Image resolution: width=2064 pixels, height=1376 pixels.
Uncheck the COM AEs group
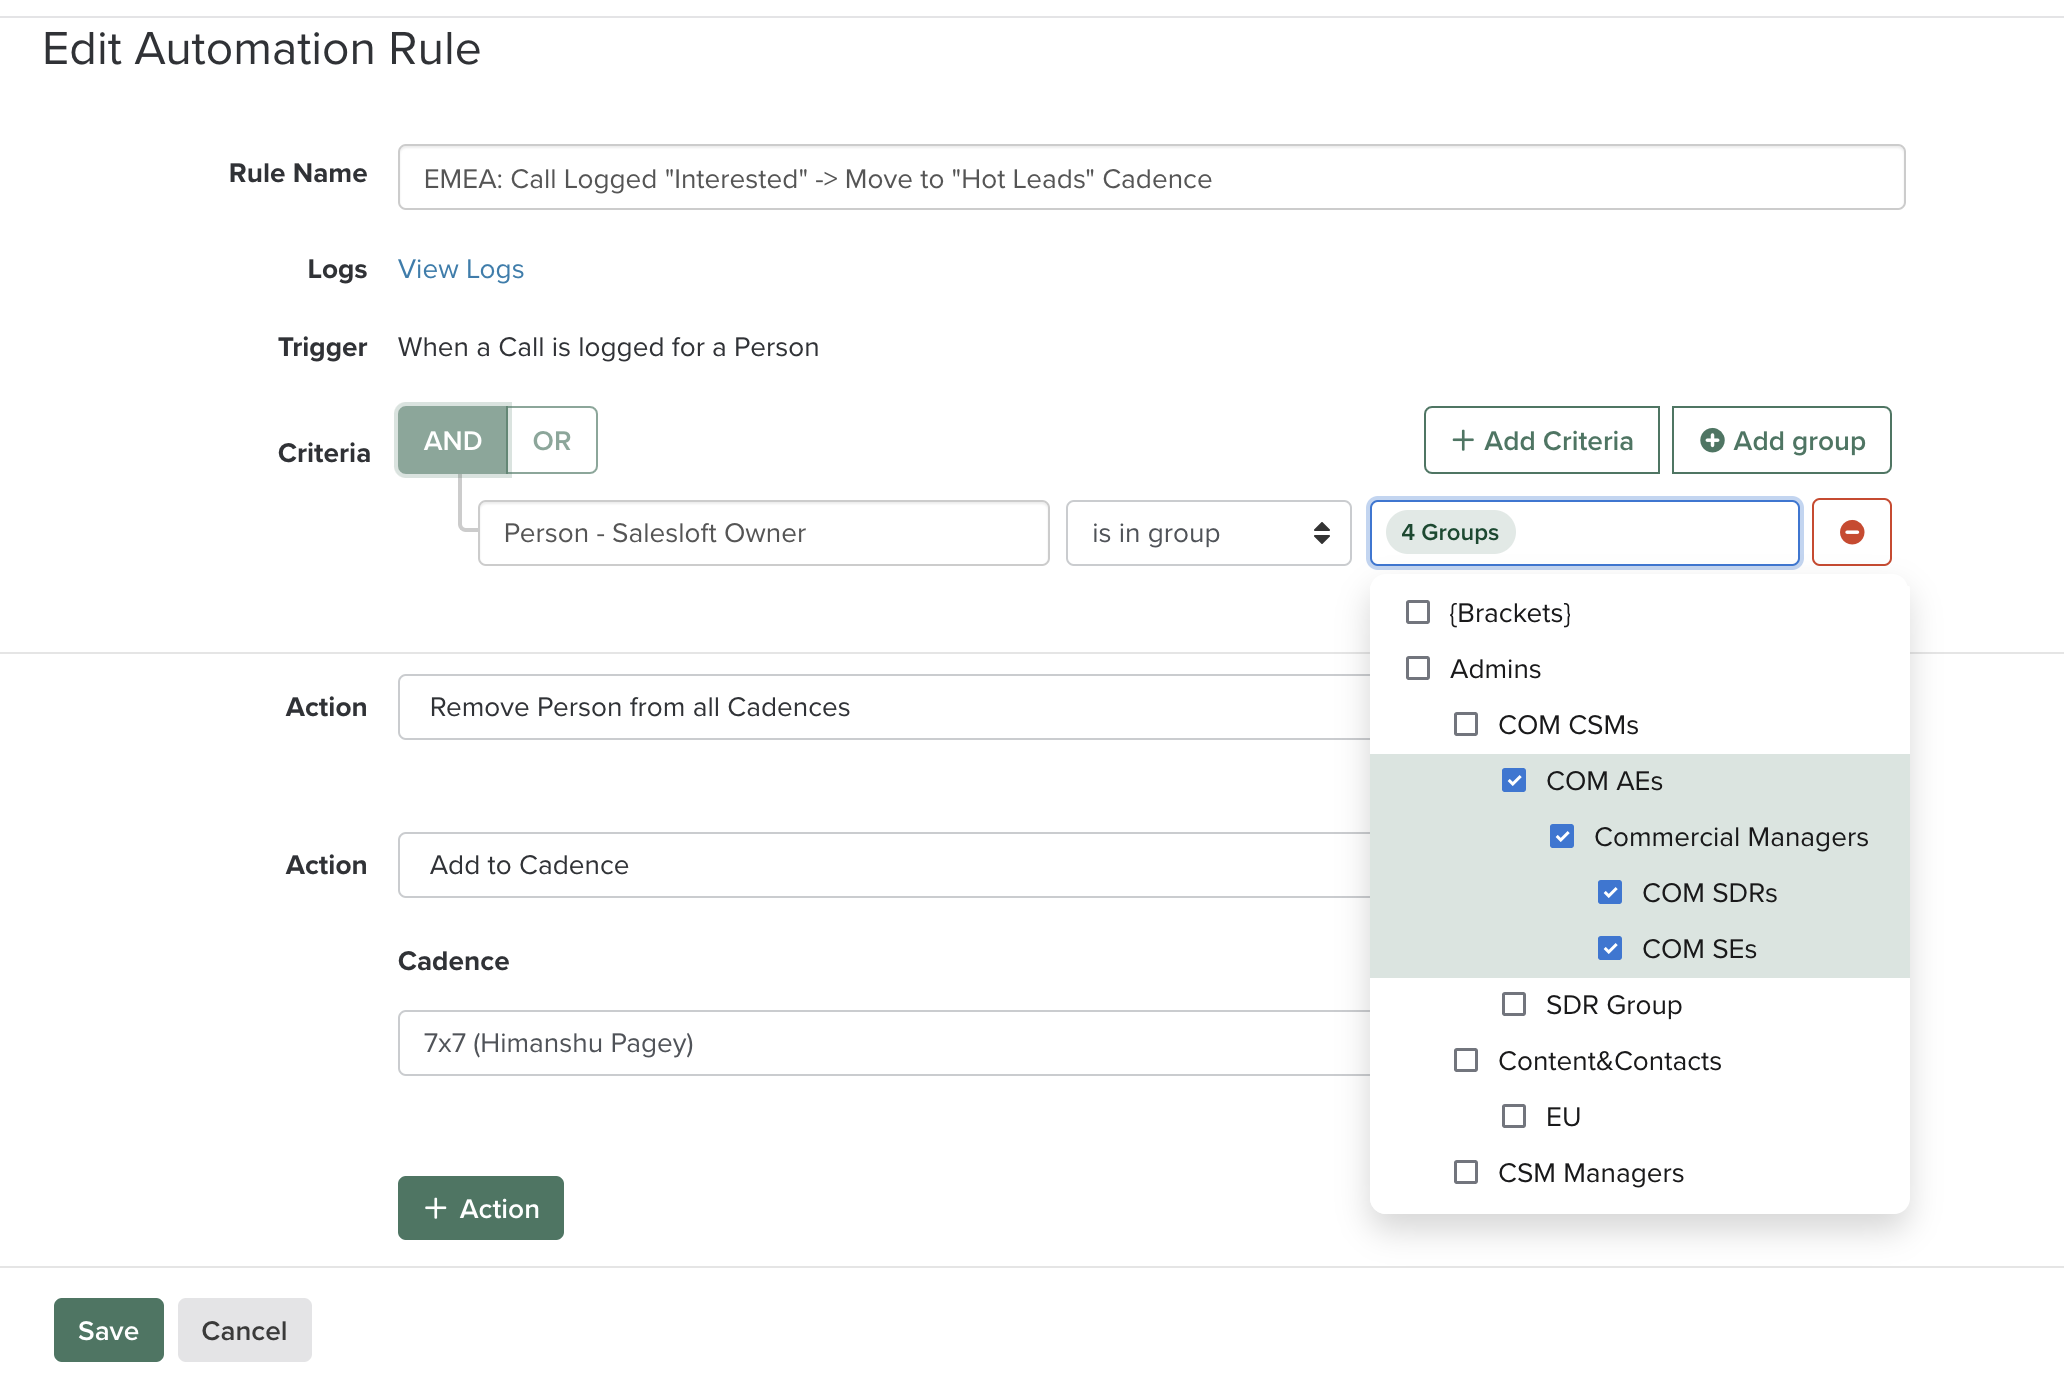point(1513,781)
